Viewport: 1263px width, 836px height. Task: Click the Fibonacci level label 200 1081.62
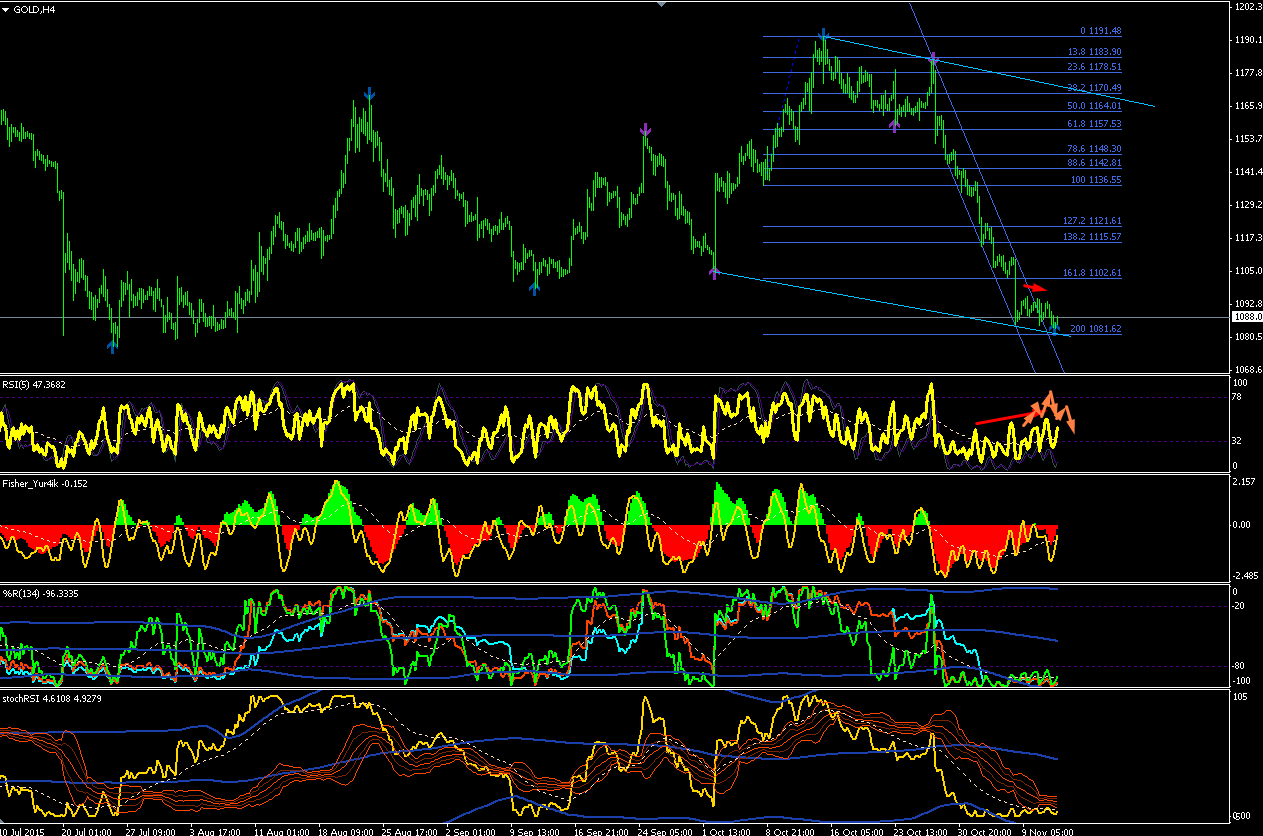point(1097,329)
